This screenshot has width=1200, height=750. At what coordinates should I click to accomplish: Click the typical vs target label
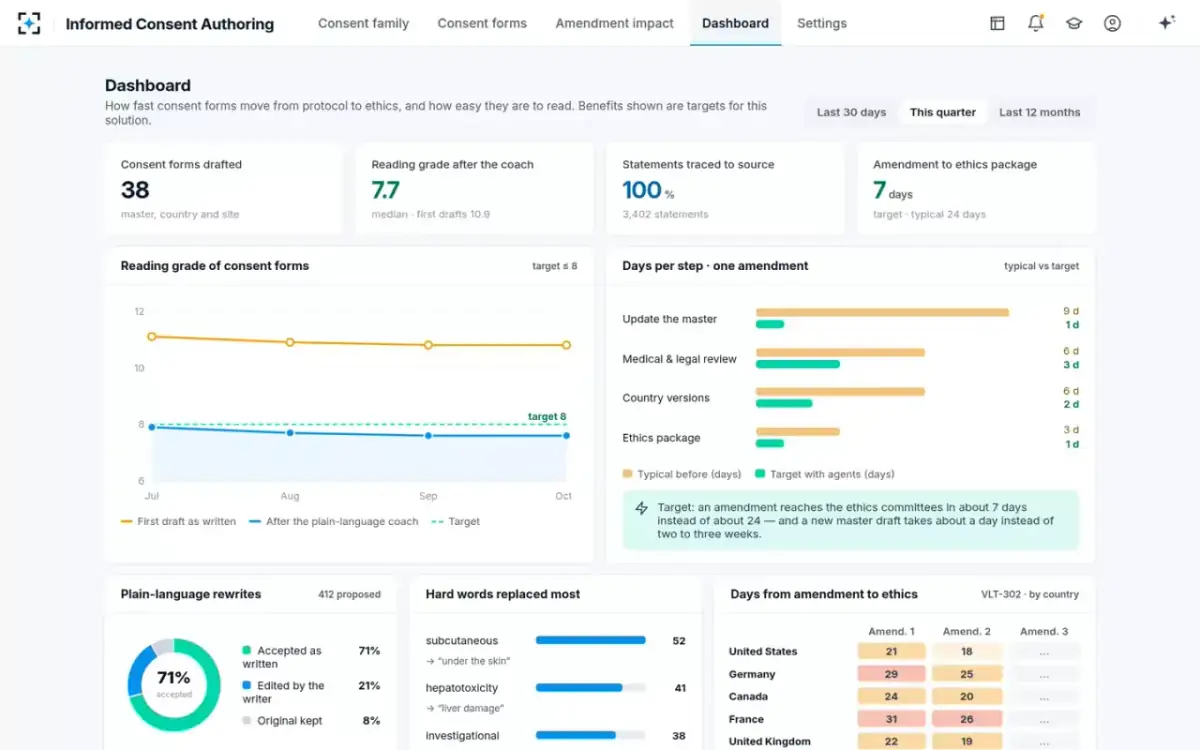tap(1041, 266)
